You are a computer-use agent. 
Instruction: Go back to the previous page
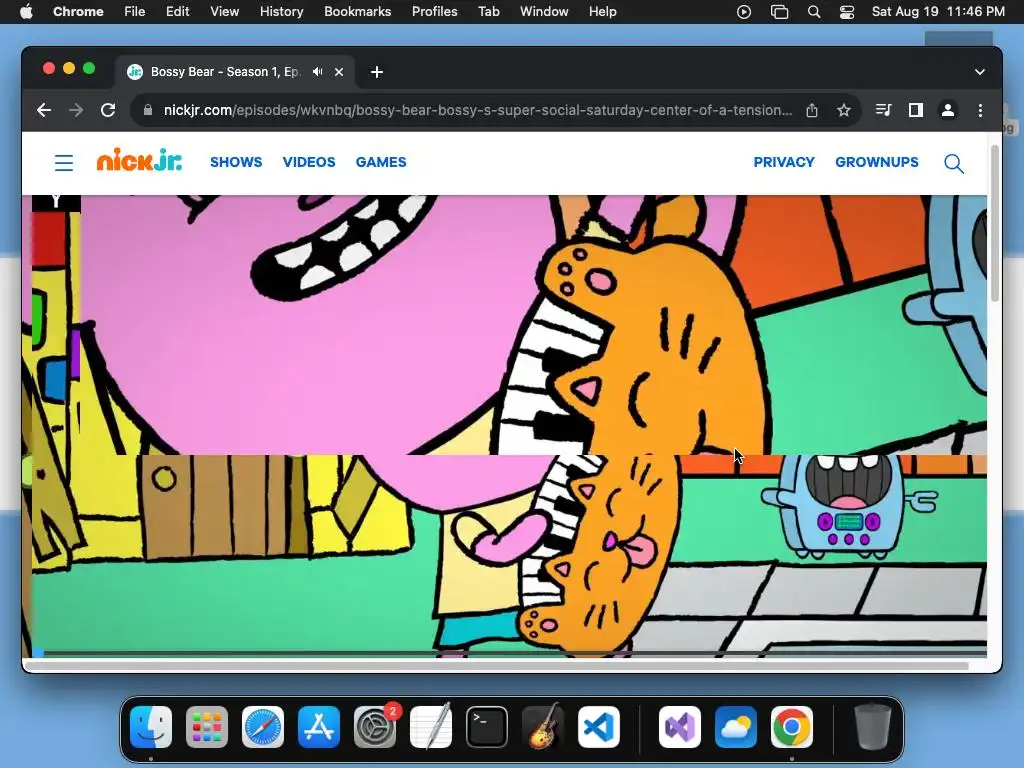[44, 110]
